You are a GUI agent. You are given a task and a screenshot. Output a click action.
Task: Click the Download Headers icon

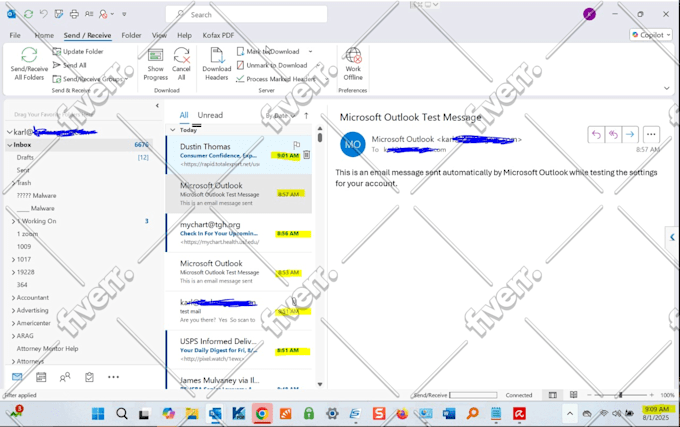click(x=216, y=55)
